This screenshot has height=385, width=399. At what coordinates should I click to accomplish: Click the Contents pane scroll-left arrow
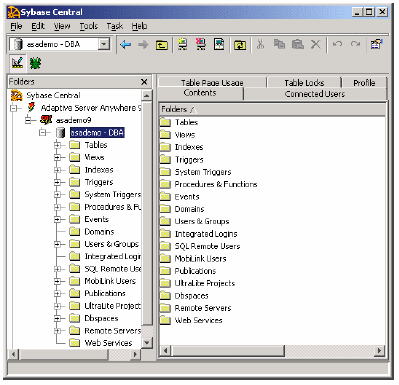pyautogui.click(x=166, y=351)
